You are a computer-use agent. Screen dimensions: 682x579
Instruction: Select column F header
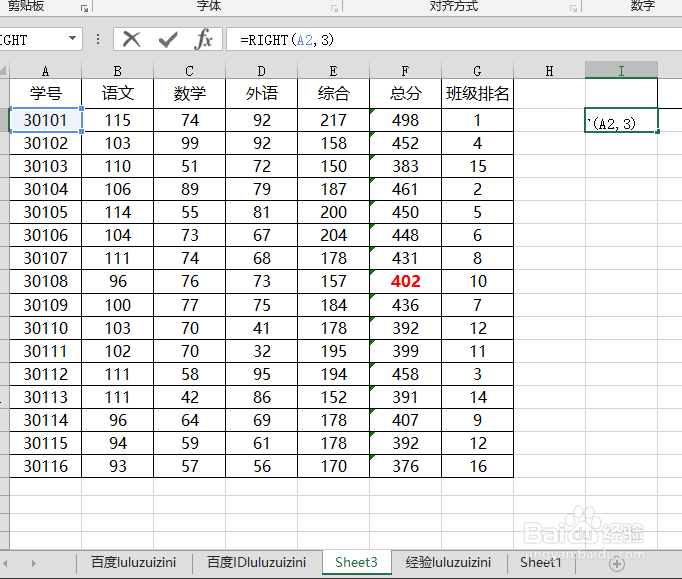click(x=405, y=70)
